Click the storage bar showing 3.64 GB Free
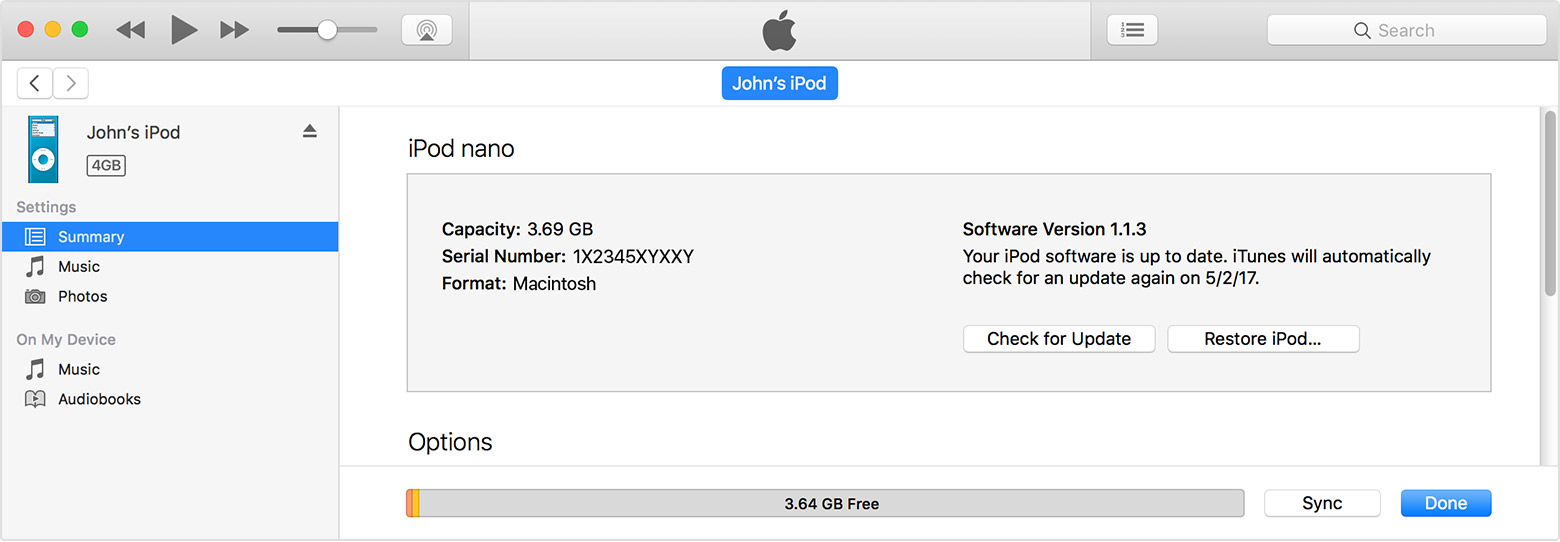Viewport: 1560px width, 542px height. pos(825,503)
